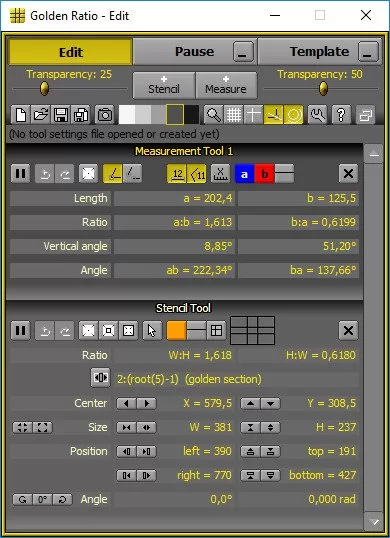Screen dimensions: 390x538
Task: Save settings using the single floppy disk icon
Action: (x=60, y=115)
